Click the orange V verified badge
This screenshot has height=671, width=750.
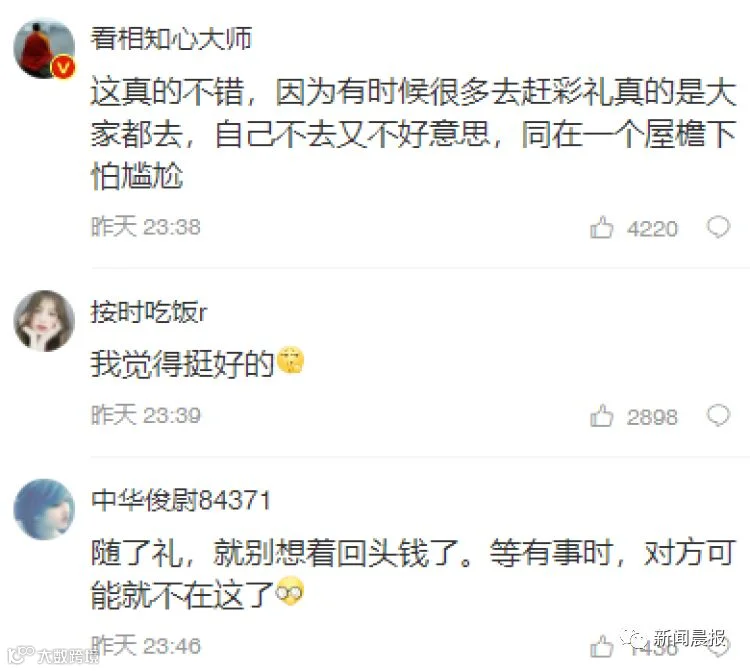(x=63, y=67)
